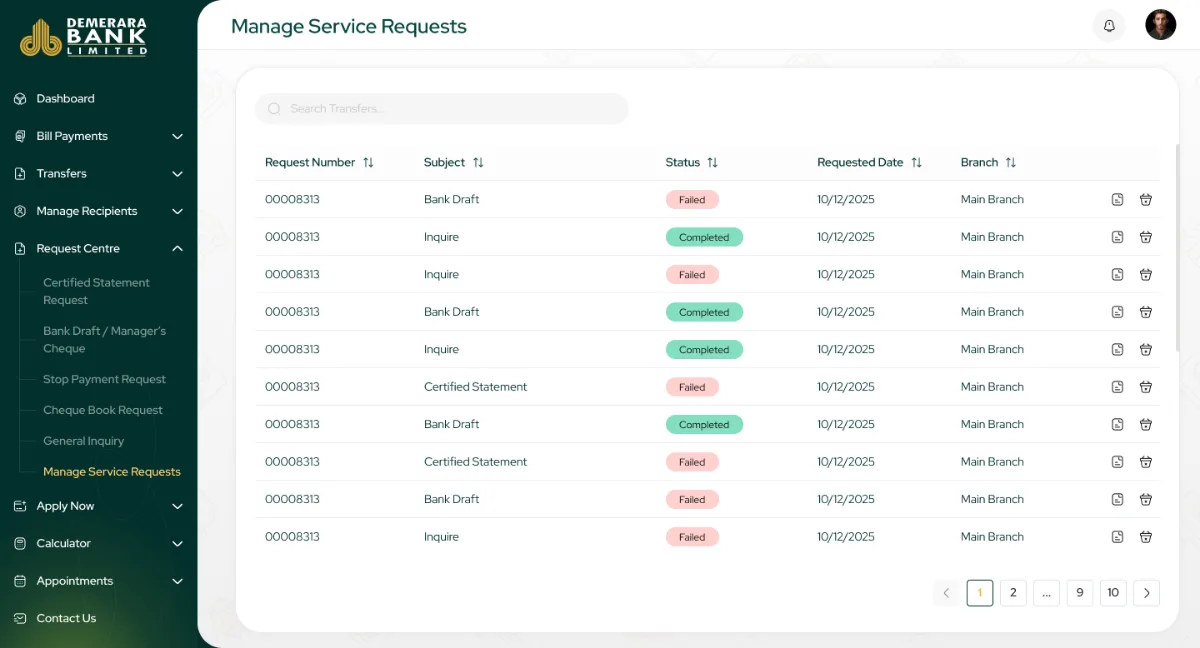
Task: Click the Appointments calendar icon
Action: coord(19,581)
